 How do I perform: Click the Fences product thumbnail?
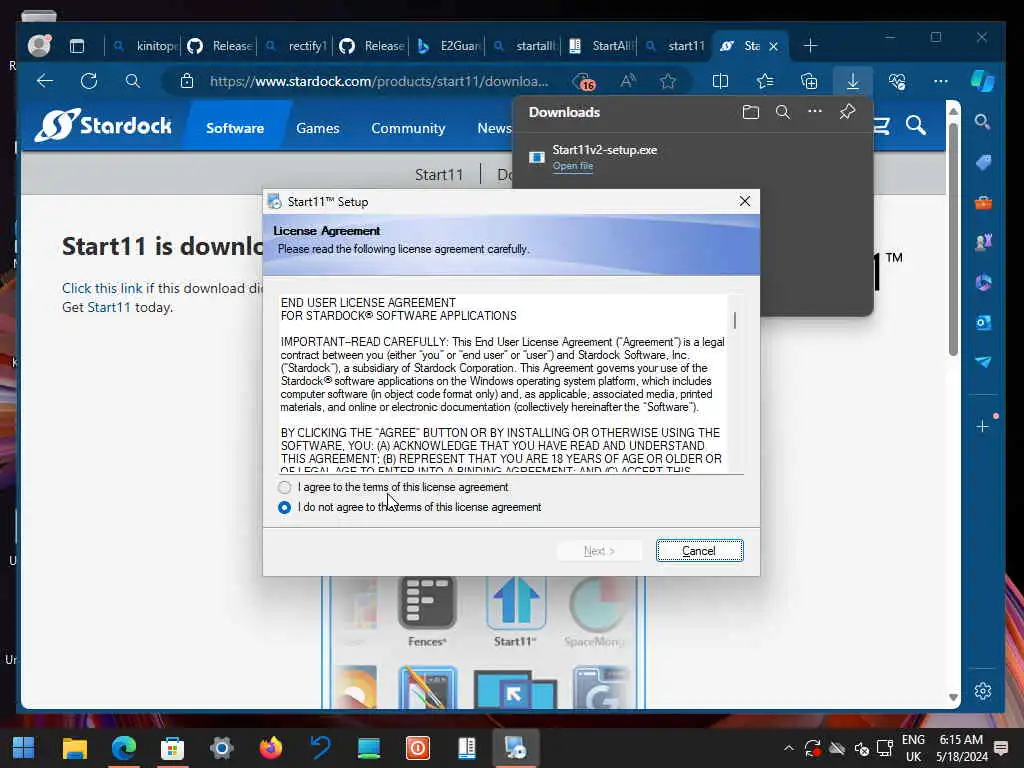pyautogui.click(x=427, y=612)
